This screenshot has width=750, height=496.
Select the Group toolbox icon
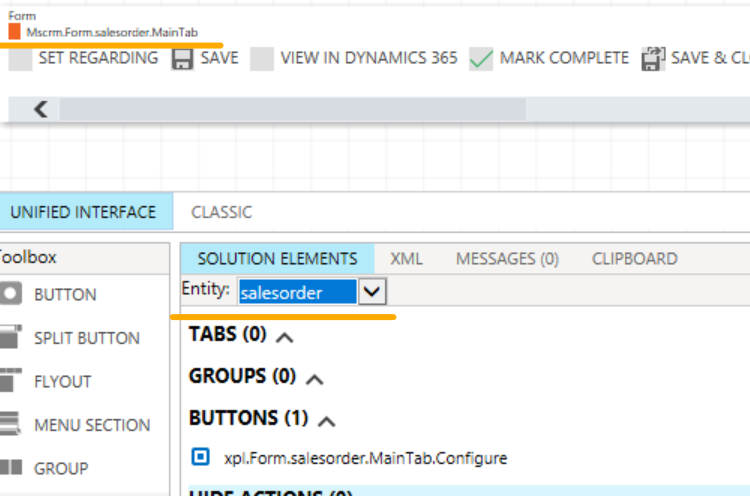click(11, 467)
